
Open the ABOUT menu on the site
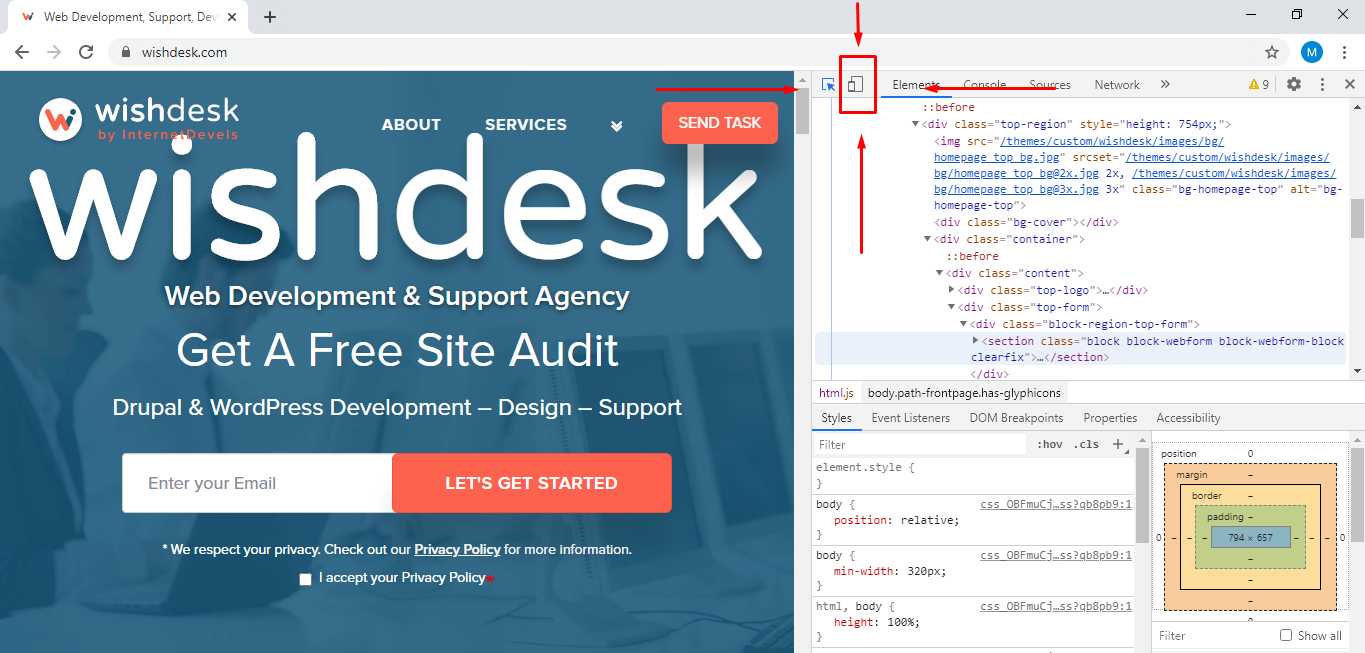click(x=411, y=125)
